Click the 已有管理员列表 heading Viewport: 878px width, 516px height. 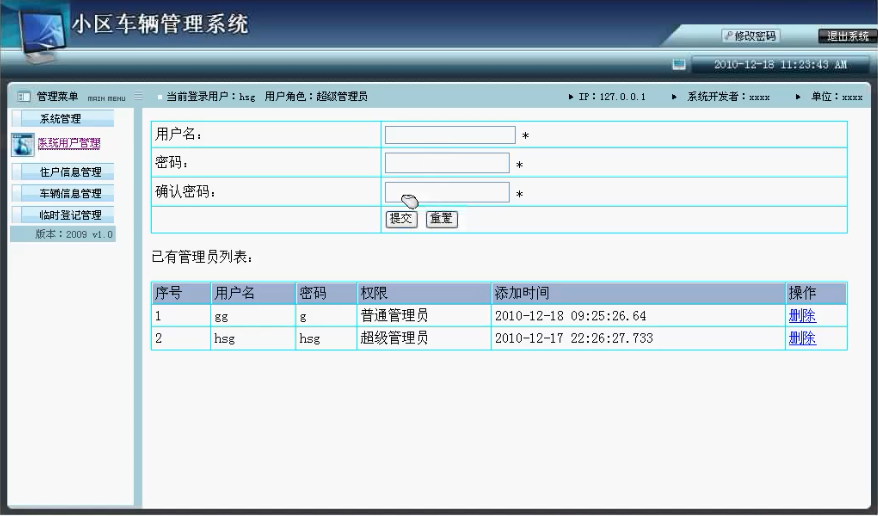(202, 257)
